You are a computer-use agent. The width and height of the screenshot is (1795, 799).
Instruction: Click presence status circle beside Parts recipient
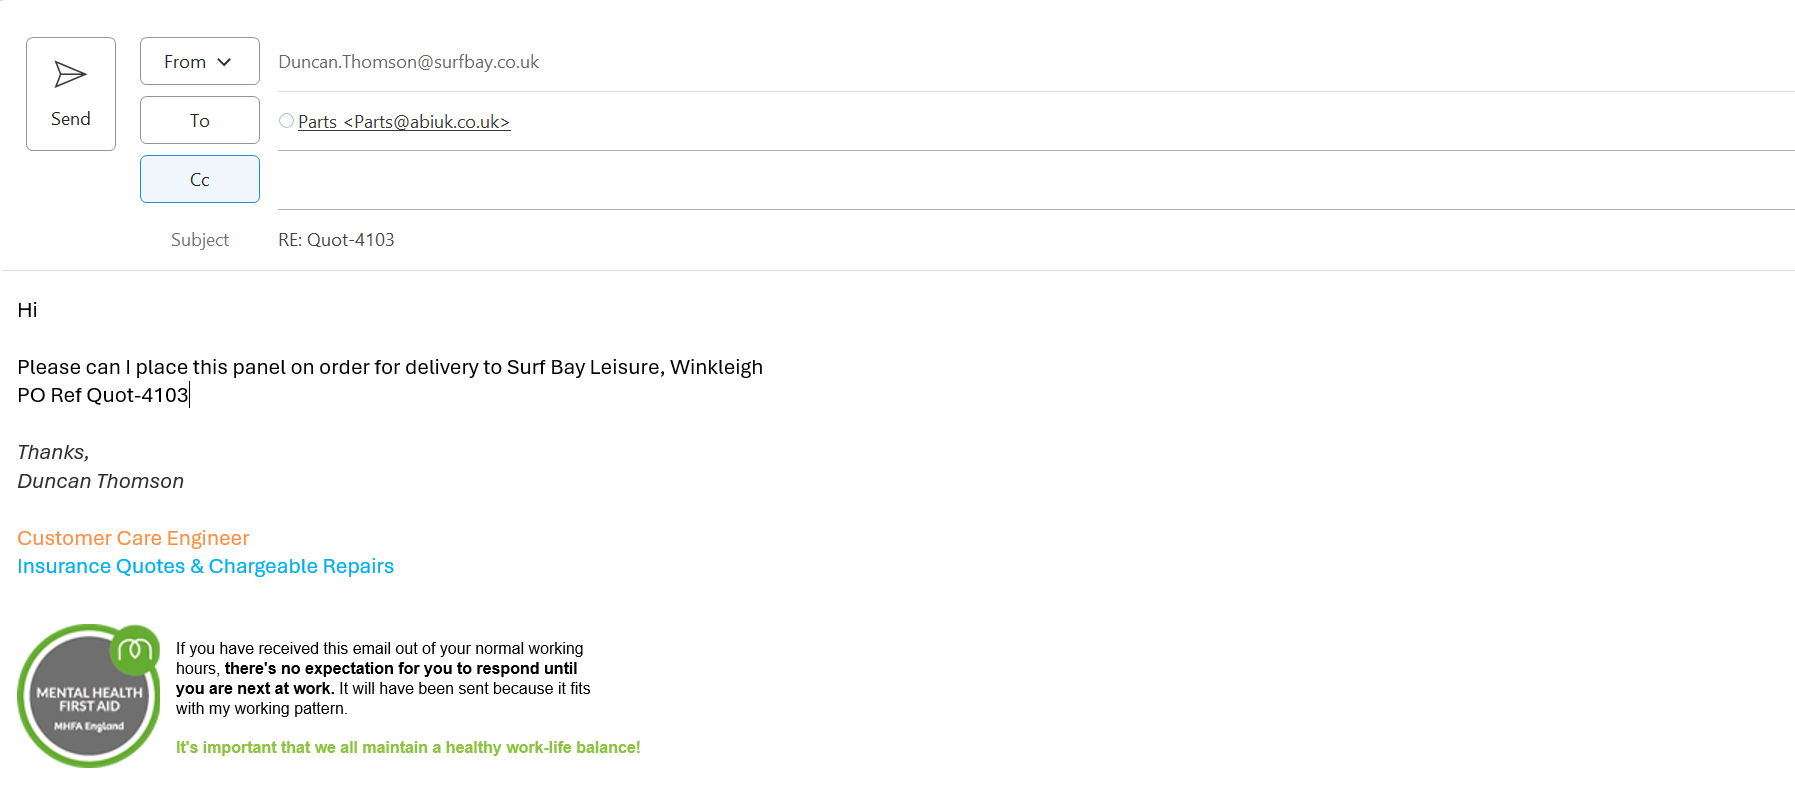(x=286, y=121)
